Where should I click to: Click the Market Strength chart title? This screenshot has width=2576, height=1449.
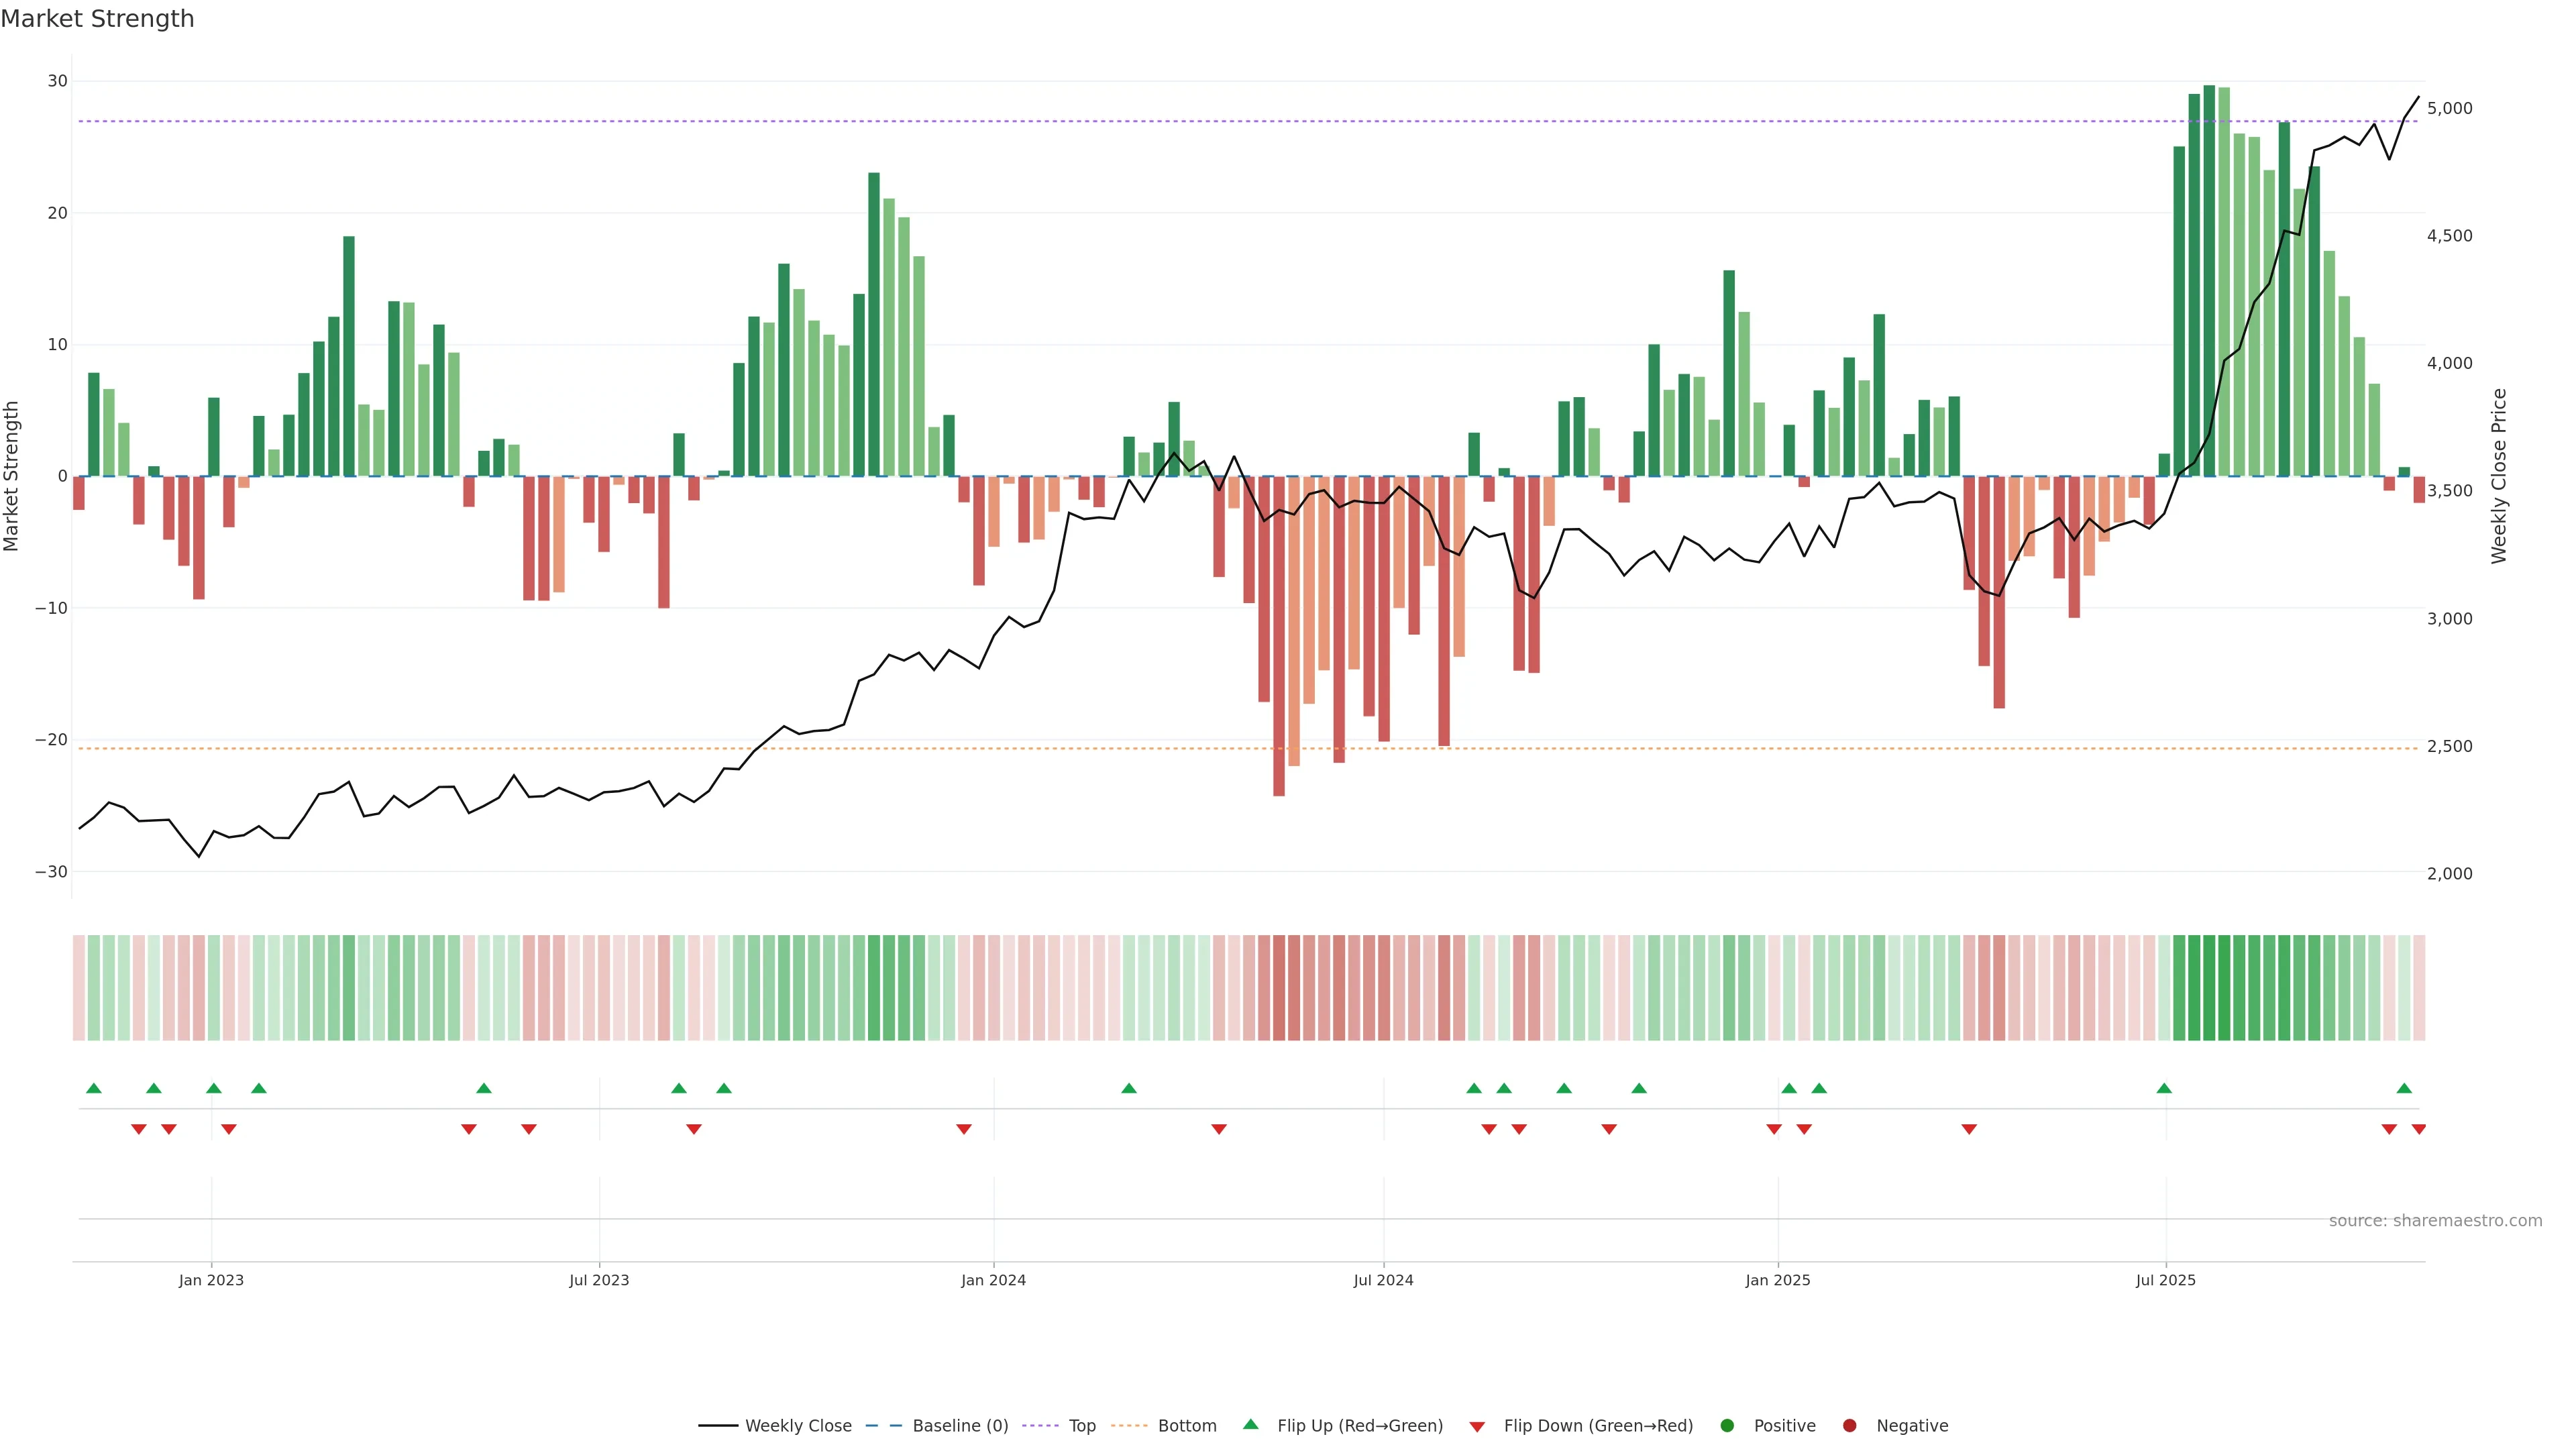(x=97, y=19)
